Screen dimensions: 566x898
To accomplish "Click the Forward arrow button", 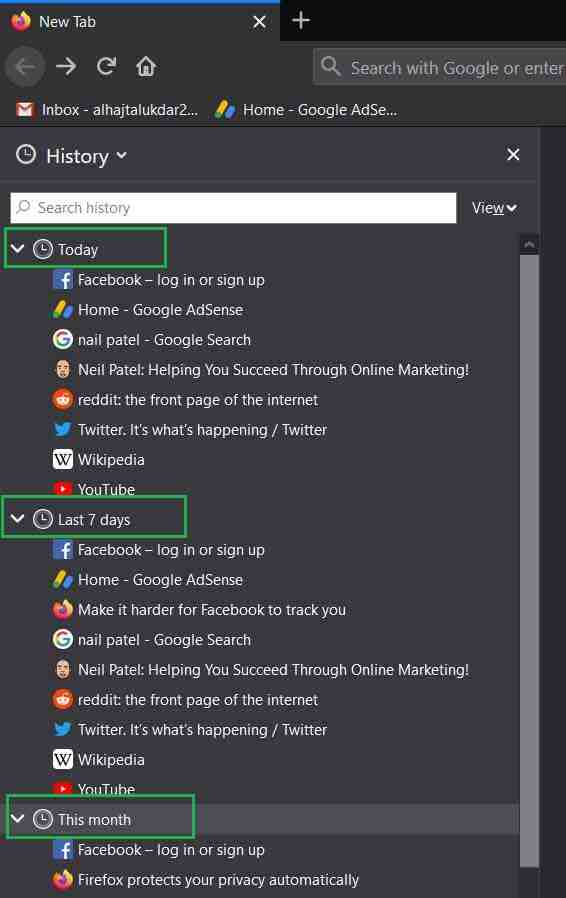I will [x=66, y=66].
